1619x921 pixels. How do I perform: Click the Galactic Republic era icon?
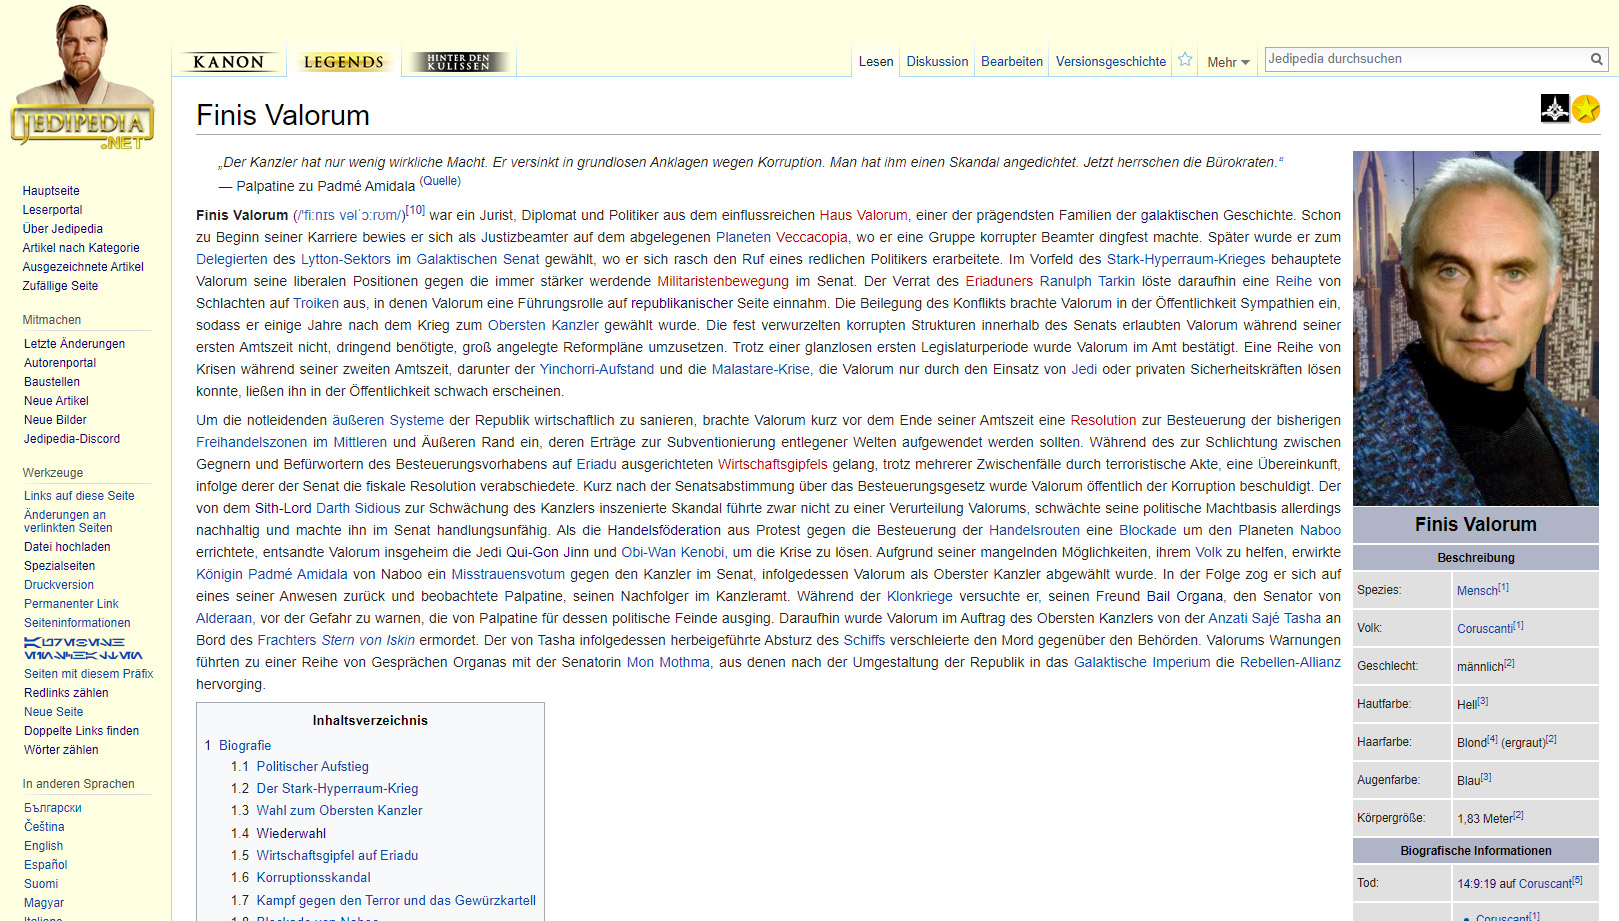[1555, 108]
